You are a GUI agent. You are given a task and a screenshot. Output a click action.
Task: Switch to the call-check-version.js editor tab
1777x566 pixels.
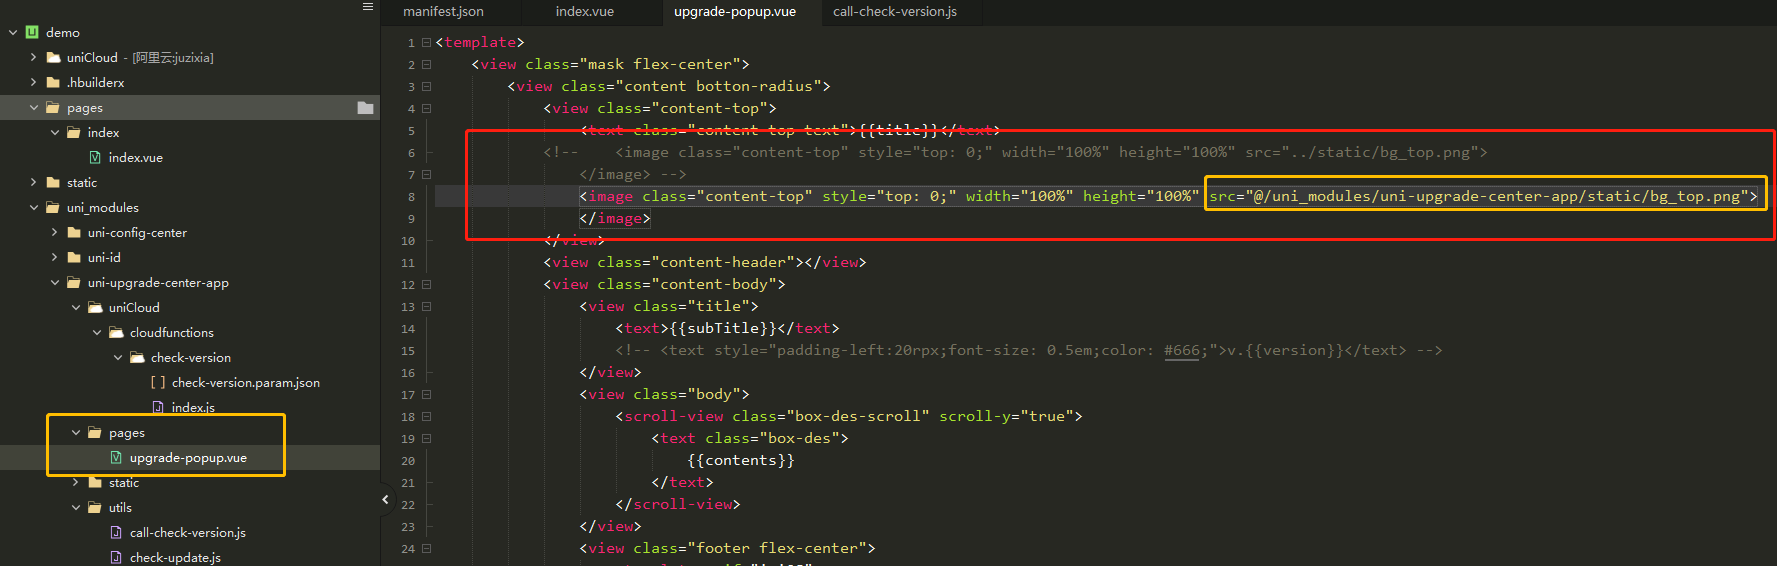pos(894,12)
